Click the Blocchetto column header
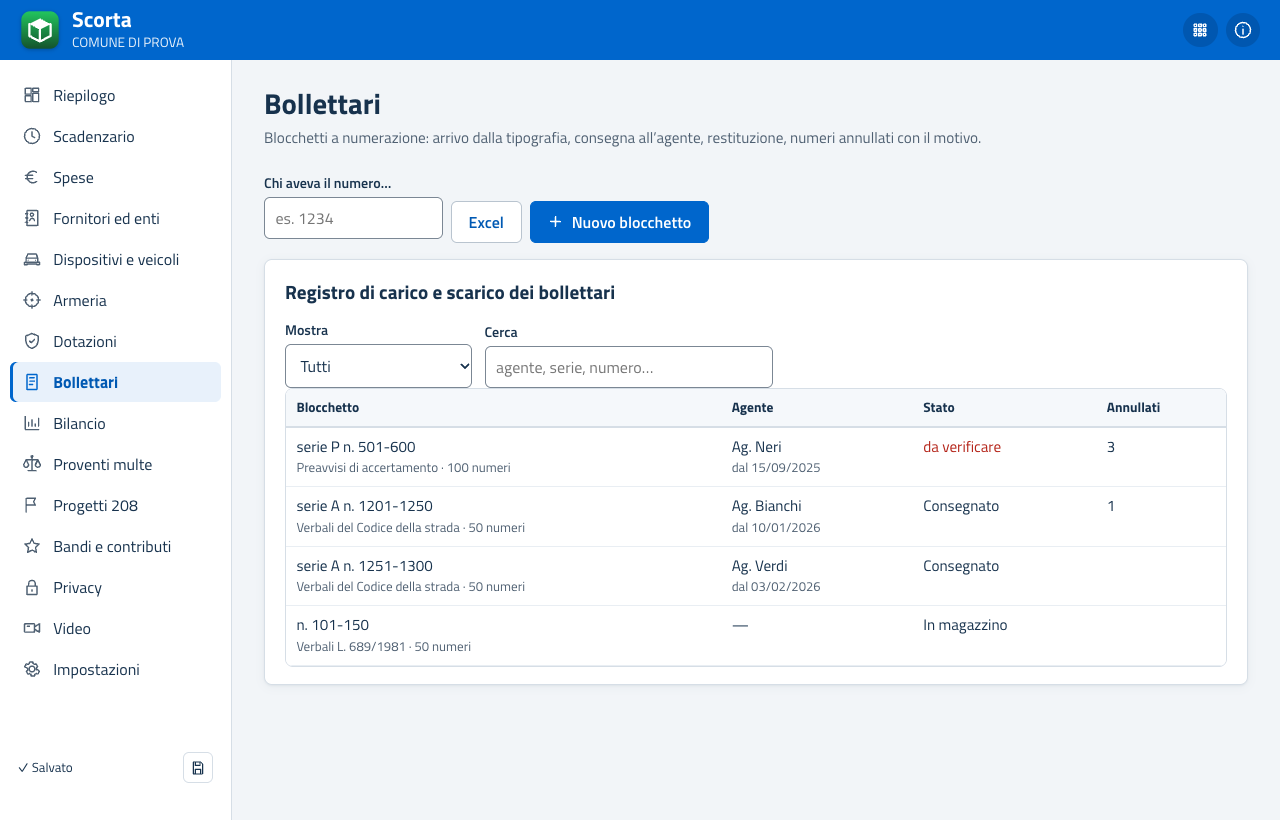This screenshot has height=820, width=1280. 328,408
